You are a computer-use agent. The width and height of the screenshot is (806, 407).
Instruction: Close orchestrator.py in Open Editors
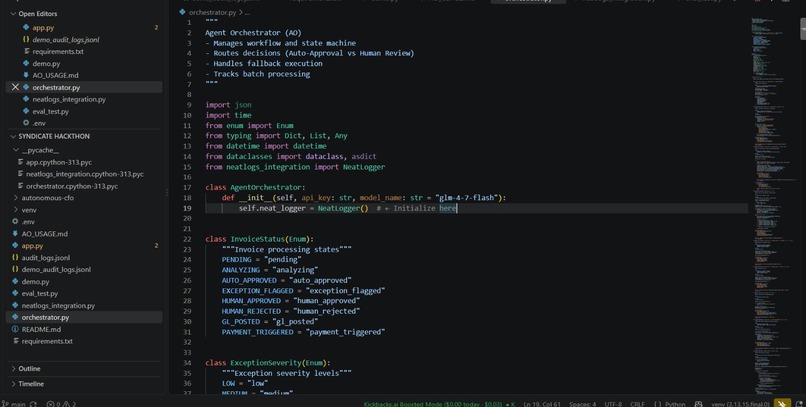tap(15, 87)
